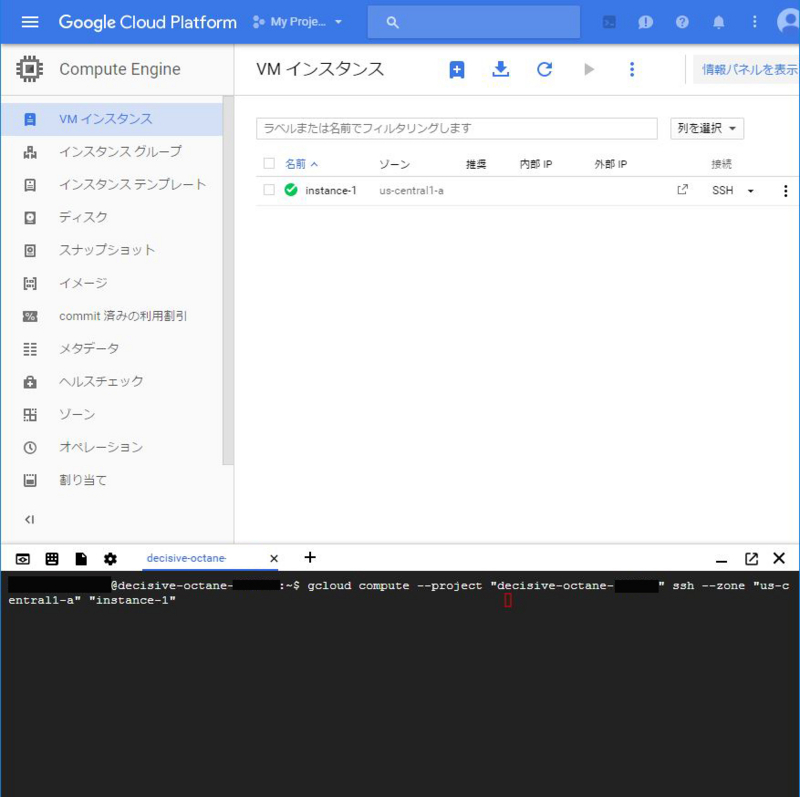Activate Cloud Shell icon in header
Image resolution: width=800 pixels, height=797 pixels.
tap(609, 22)
